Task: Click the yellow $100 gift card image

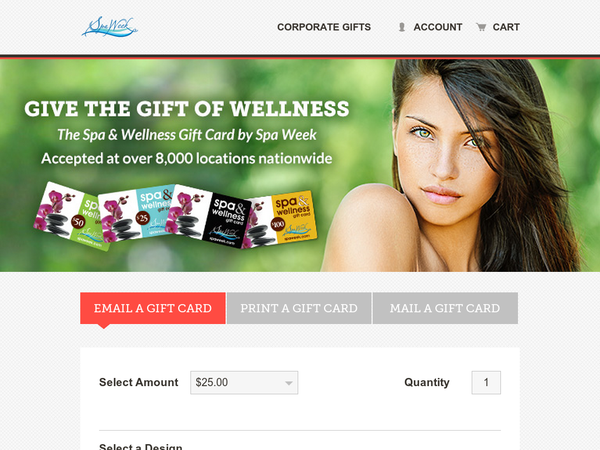Action: point(281,219)
